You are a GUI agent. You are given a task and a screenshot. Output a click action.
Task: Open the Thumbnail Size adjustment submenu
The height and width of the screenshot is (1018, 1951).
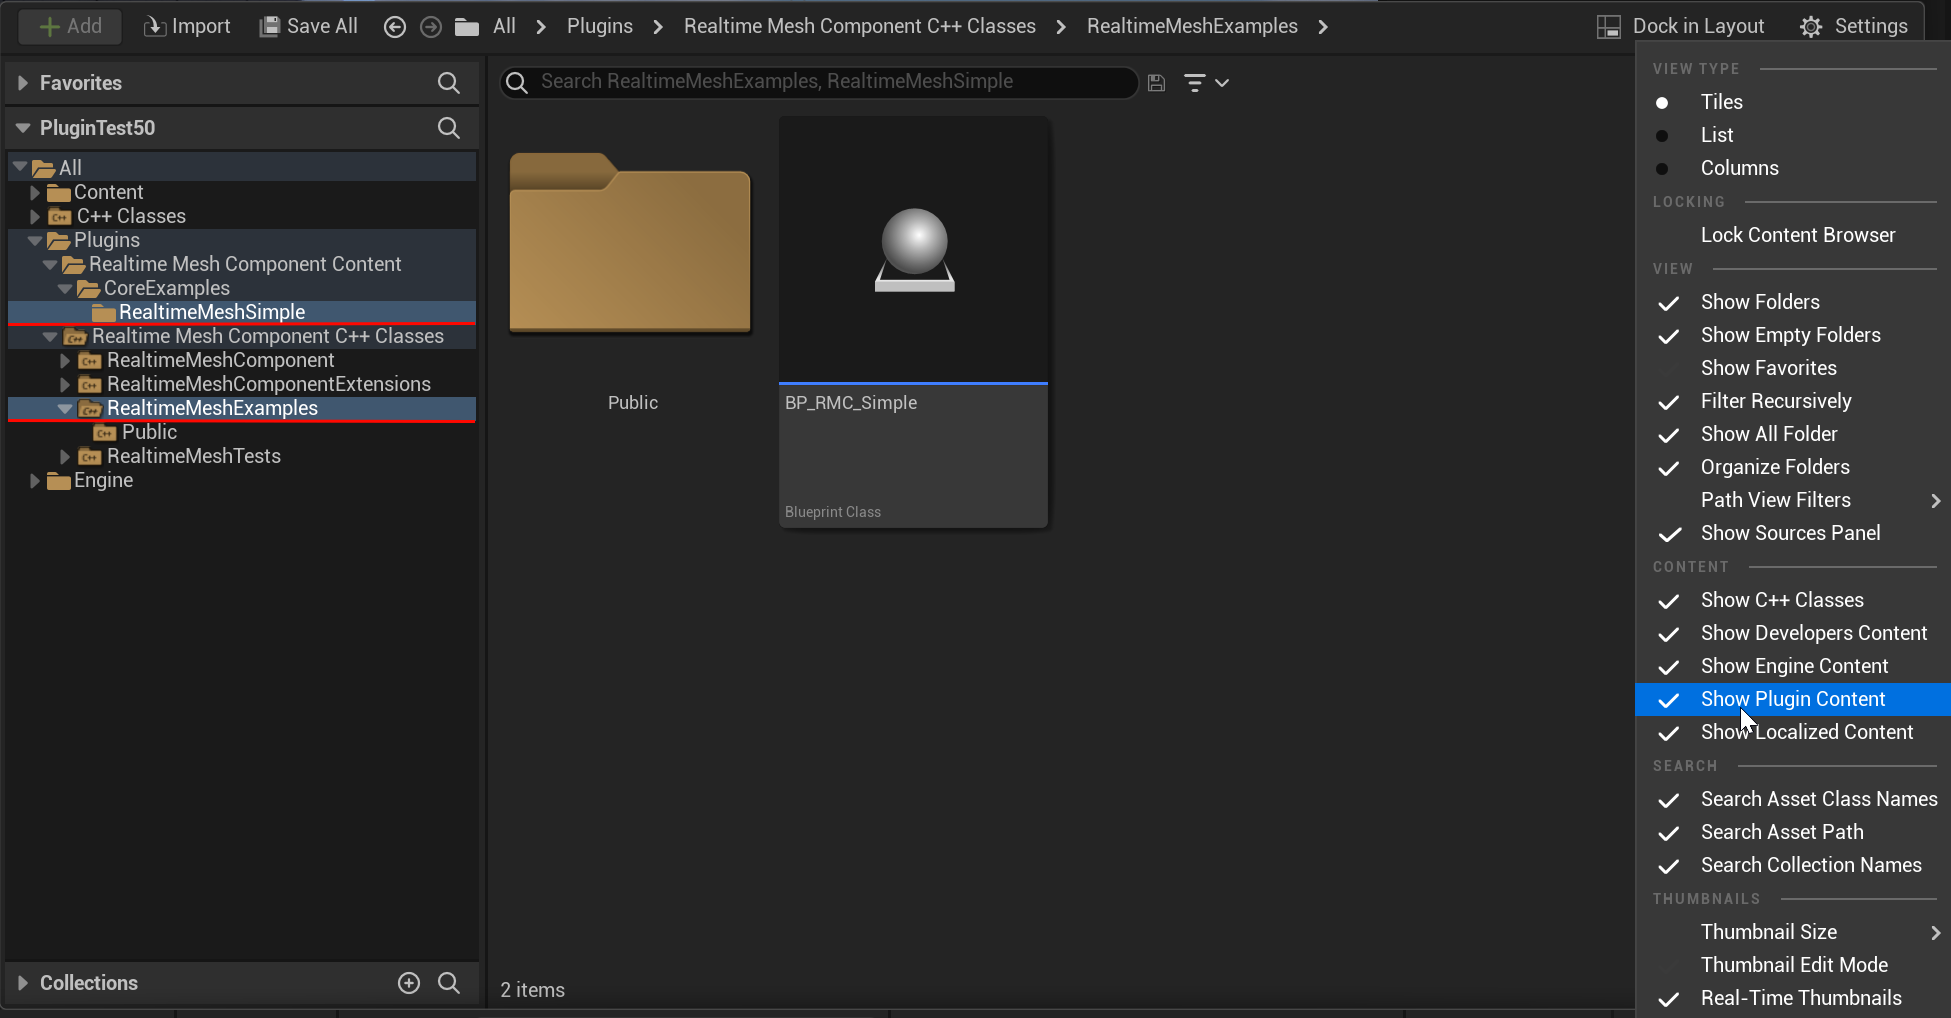point(1769,931)
